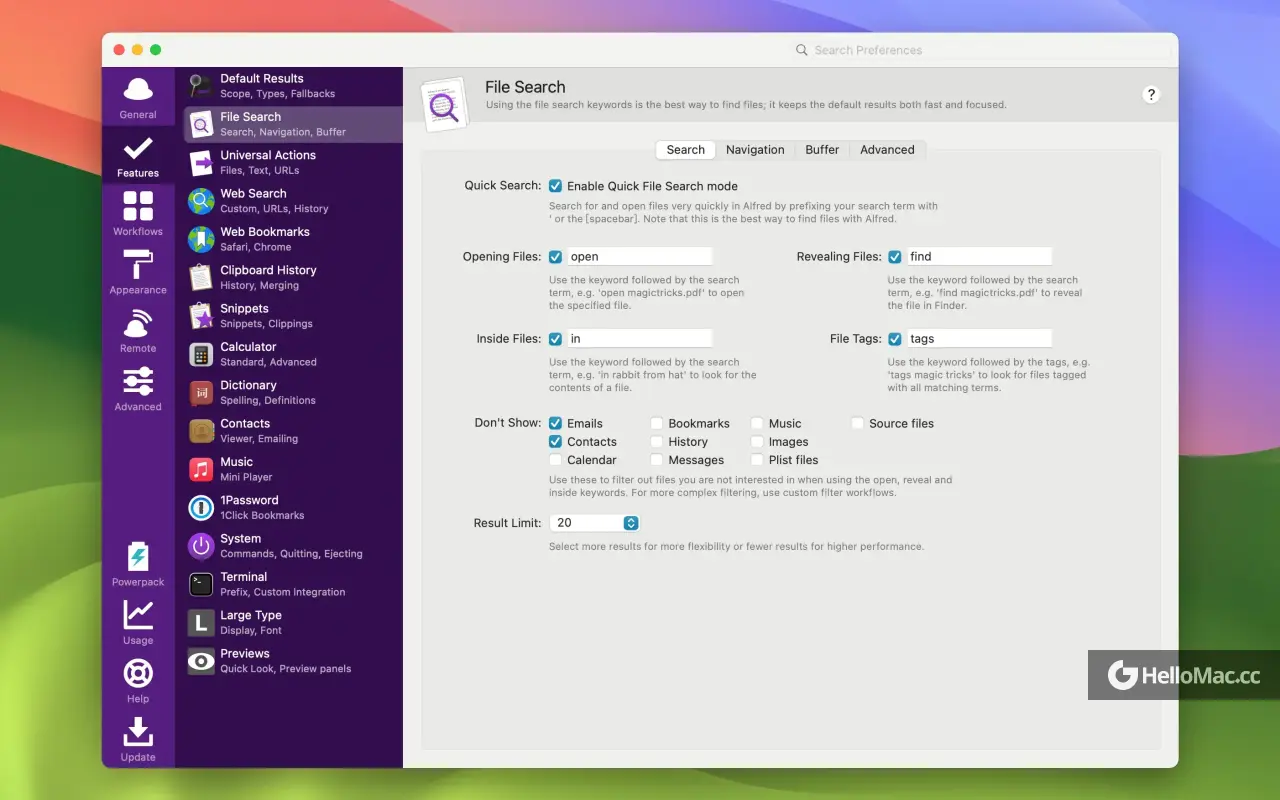The width and height of the screenshot is (1280, 800).
Task: Open the Powerpack section
Action: click(x=138, y=564)
